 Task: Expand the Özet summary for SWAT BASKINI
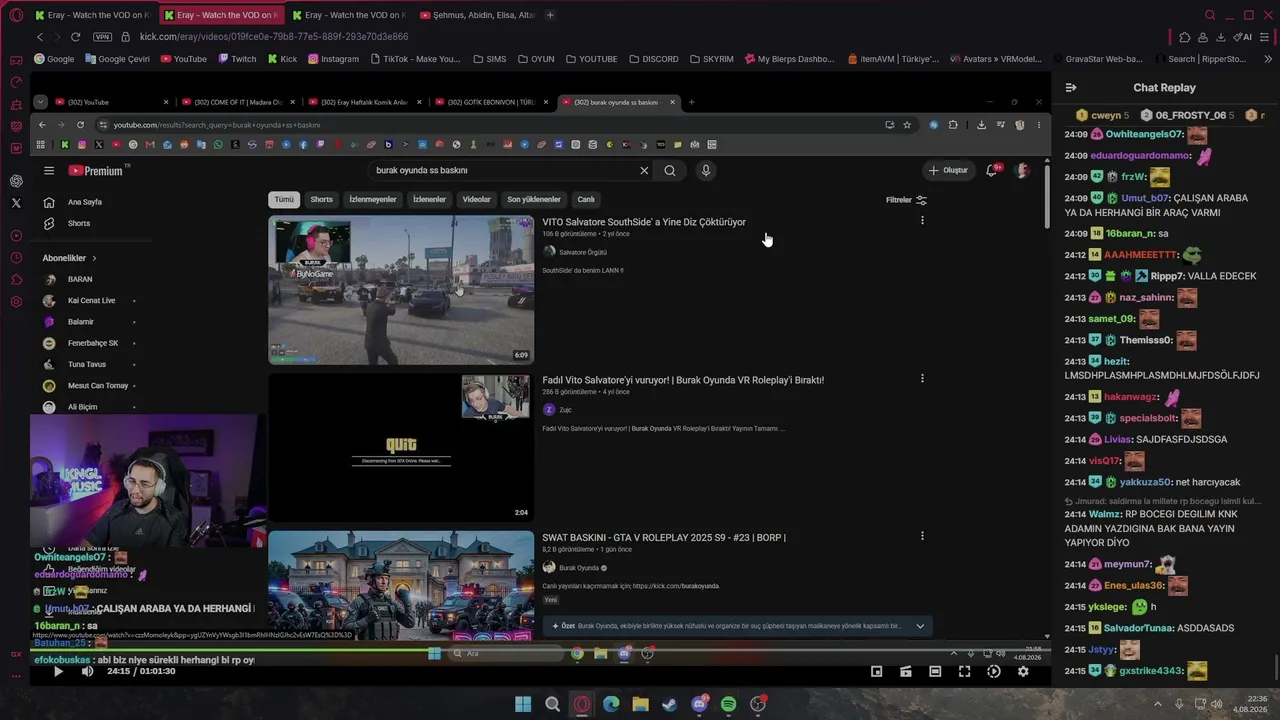tap(920, 626)
